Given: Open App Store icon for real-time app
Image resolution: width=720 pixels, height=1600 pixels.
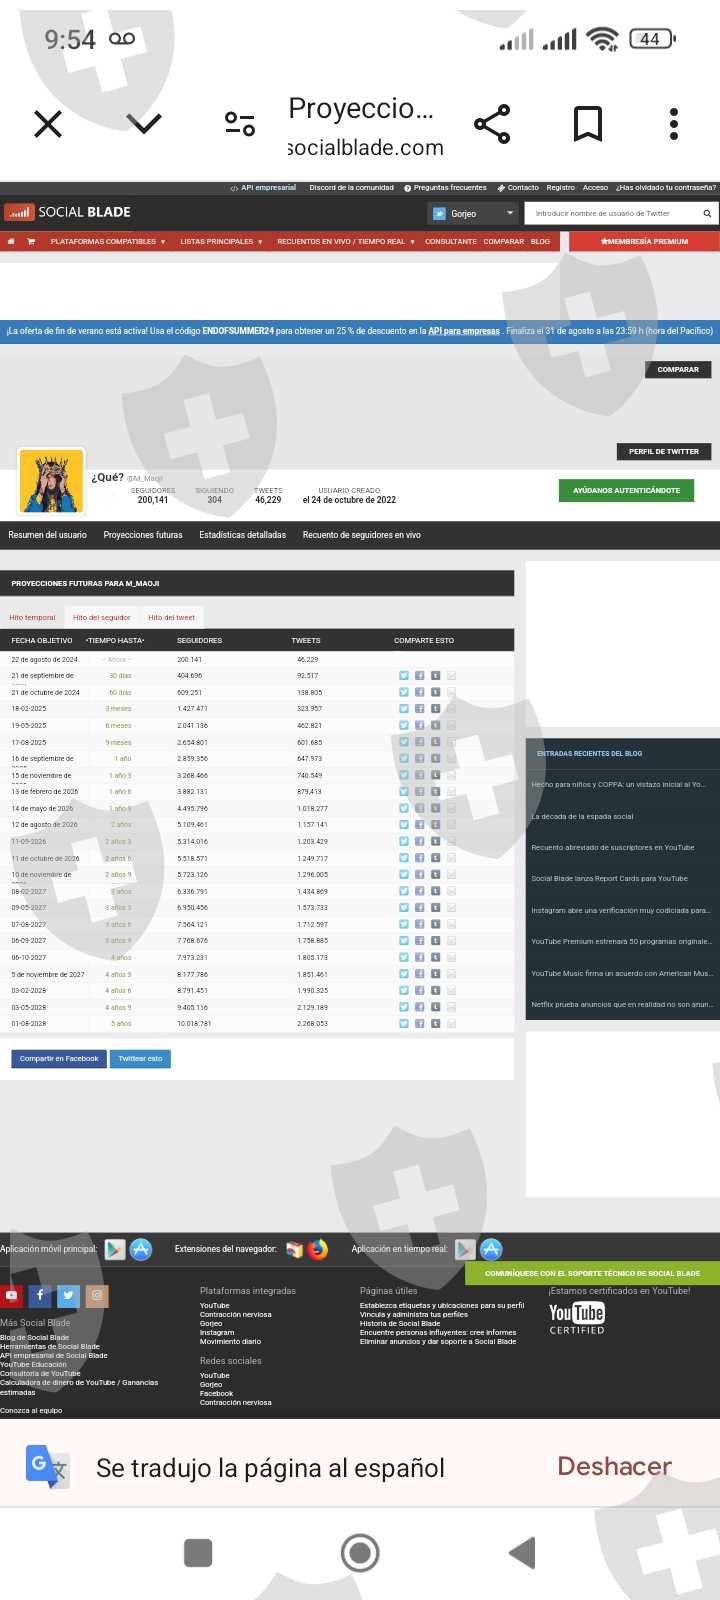Looking at the screenshot, I should pos(491,1249).
